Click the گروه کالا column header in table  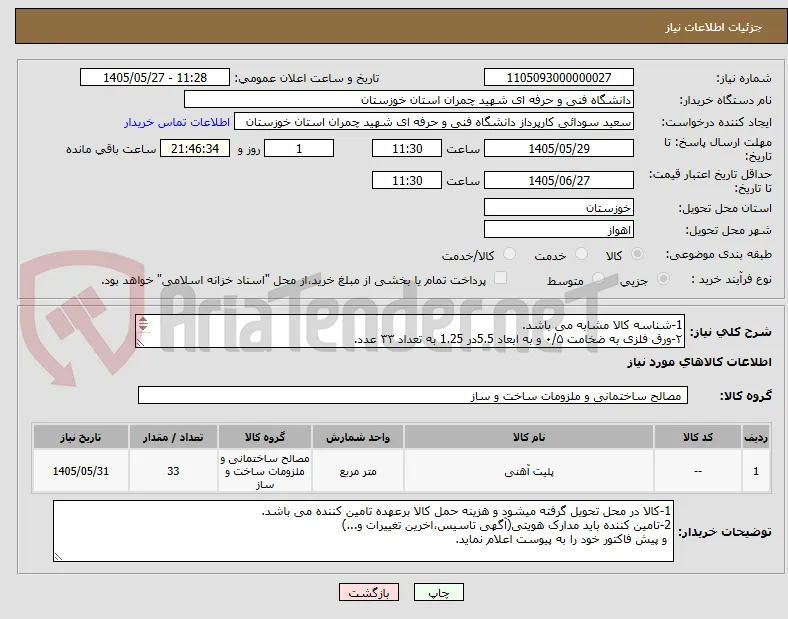(x=265, y=437)
